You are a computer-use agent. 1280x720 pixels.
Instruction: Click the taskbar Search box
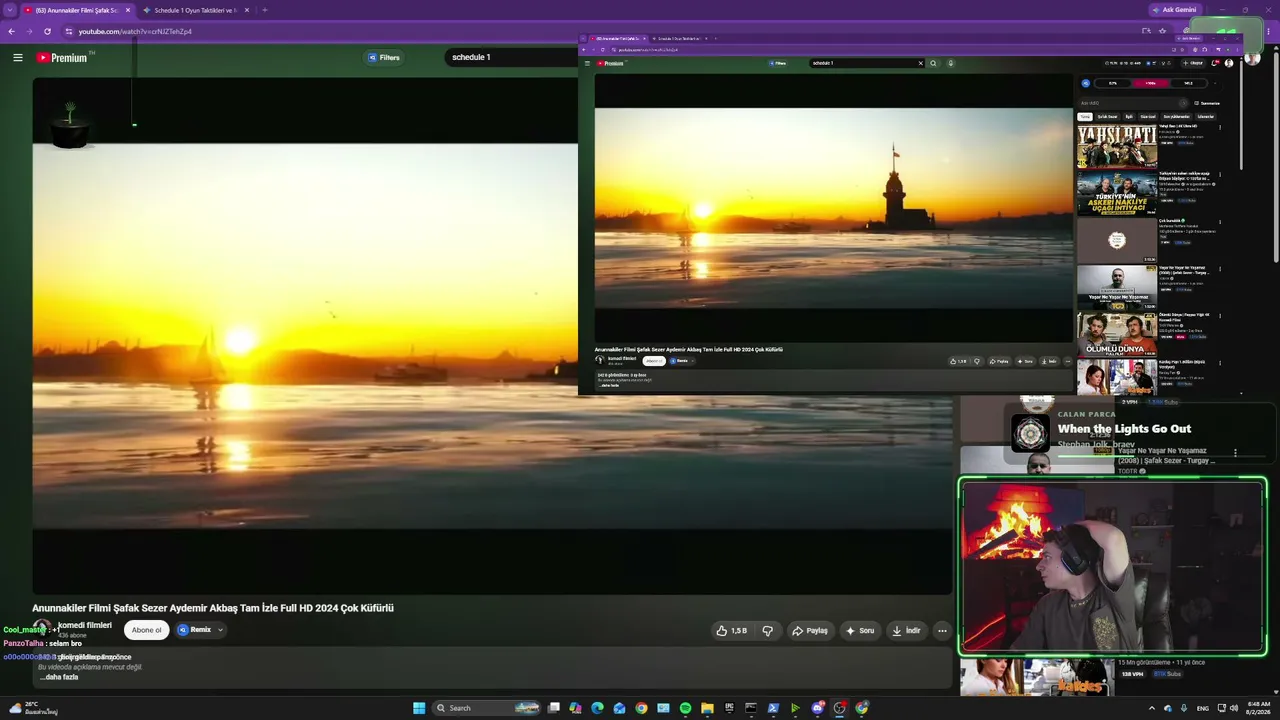(x=487, y=708)
